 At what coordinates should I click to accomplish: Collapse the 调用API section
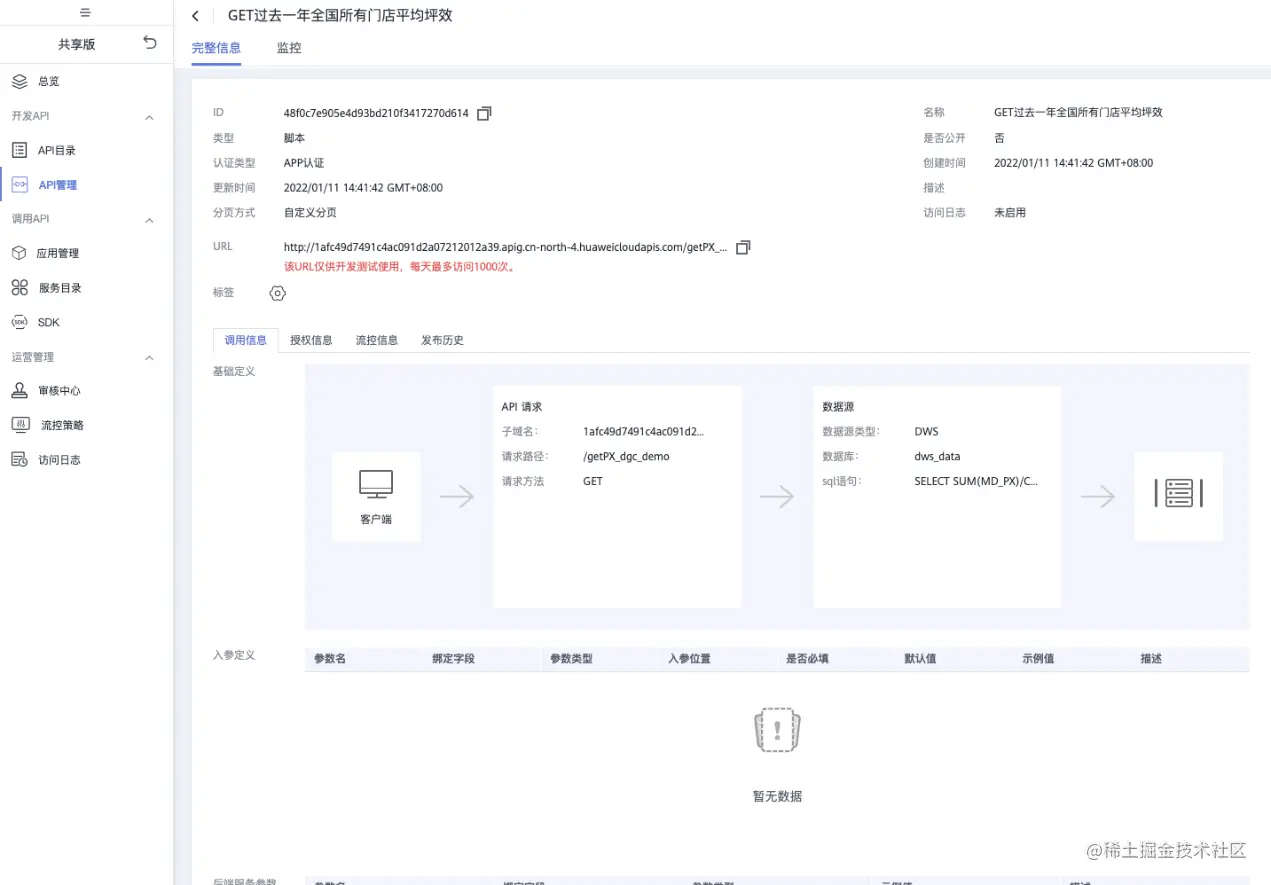click(150, 220)
